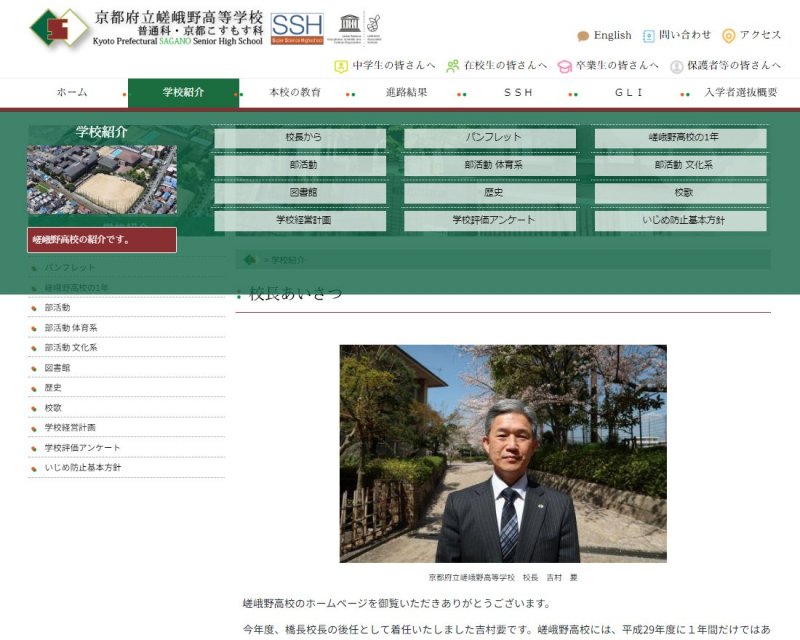
Task: Open 図書館 in the left sidebar
Action: tap(57, 368)
